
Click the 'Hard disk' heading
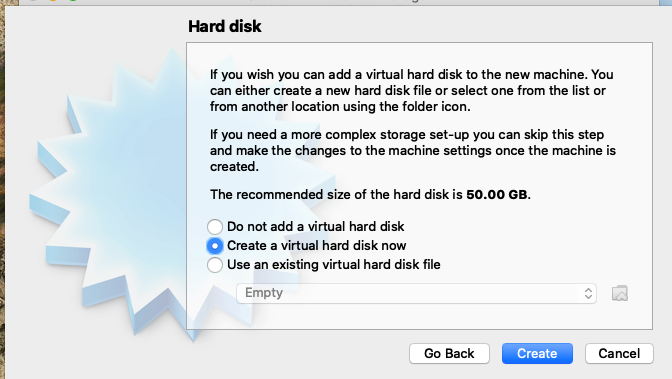(225, 26)
